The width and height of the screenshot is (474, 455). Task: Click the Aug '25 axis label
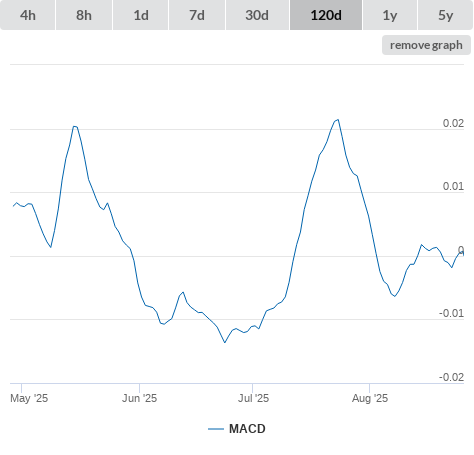370,398
